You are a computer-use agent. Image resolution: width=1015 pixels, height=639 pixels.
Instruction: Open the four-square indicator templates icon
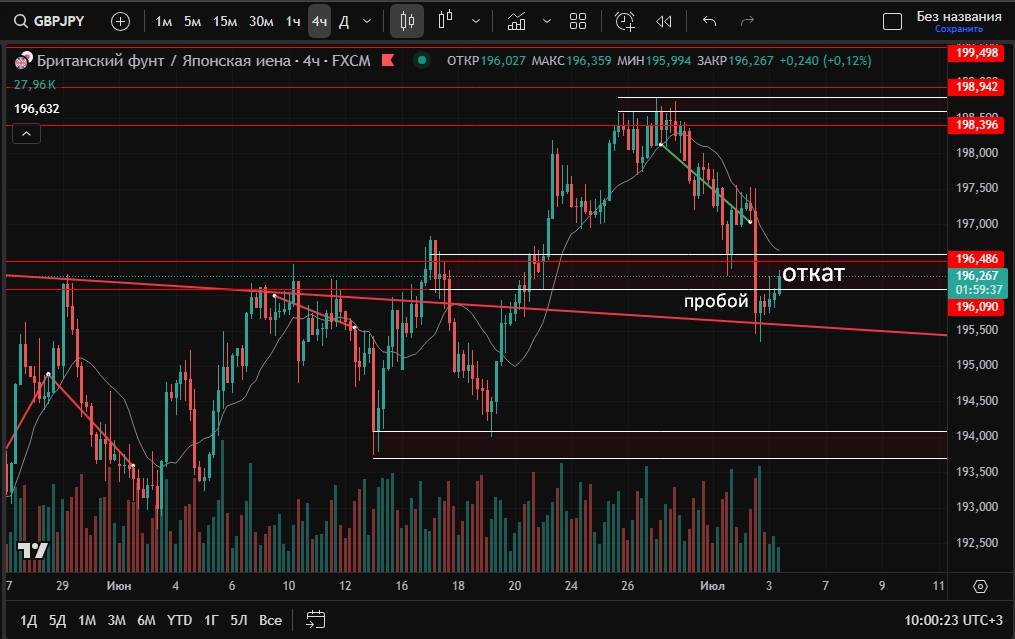point(578,21)
